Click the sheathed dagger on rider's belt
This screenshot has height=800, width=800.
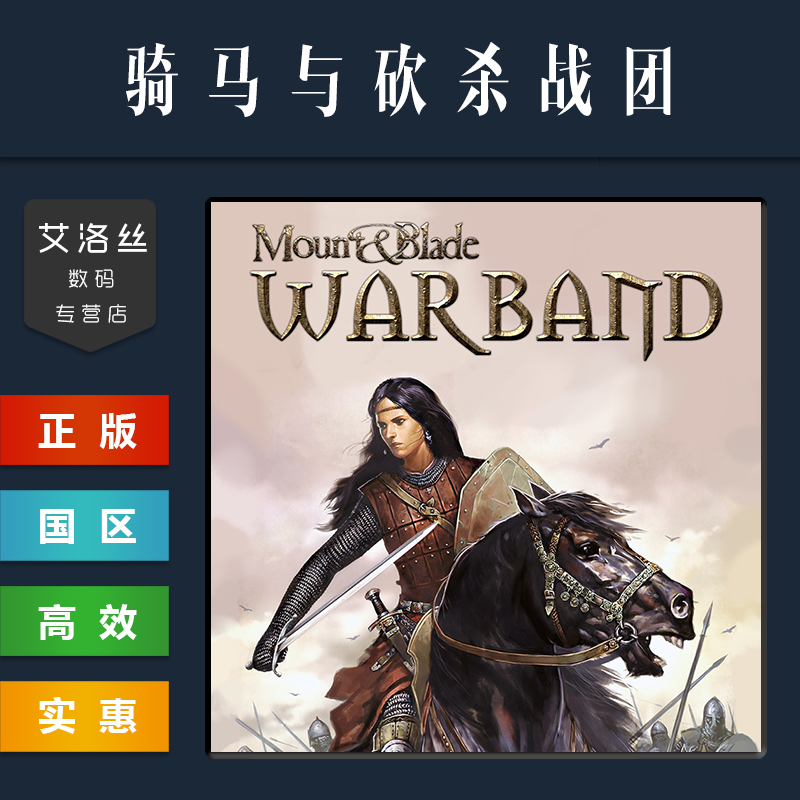(390, 625)
